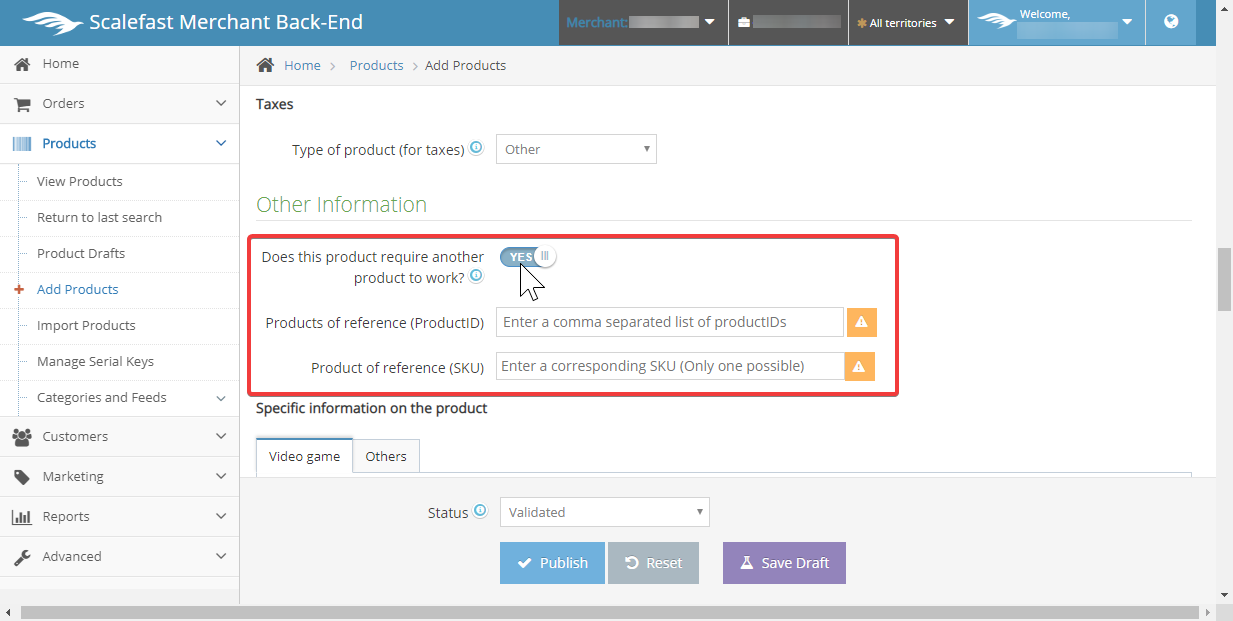Open the Type of product dropdown
This screenshot has width=1233, height=621.
click(576, 149)
